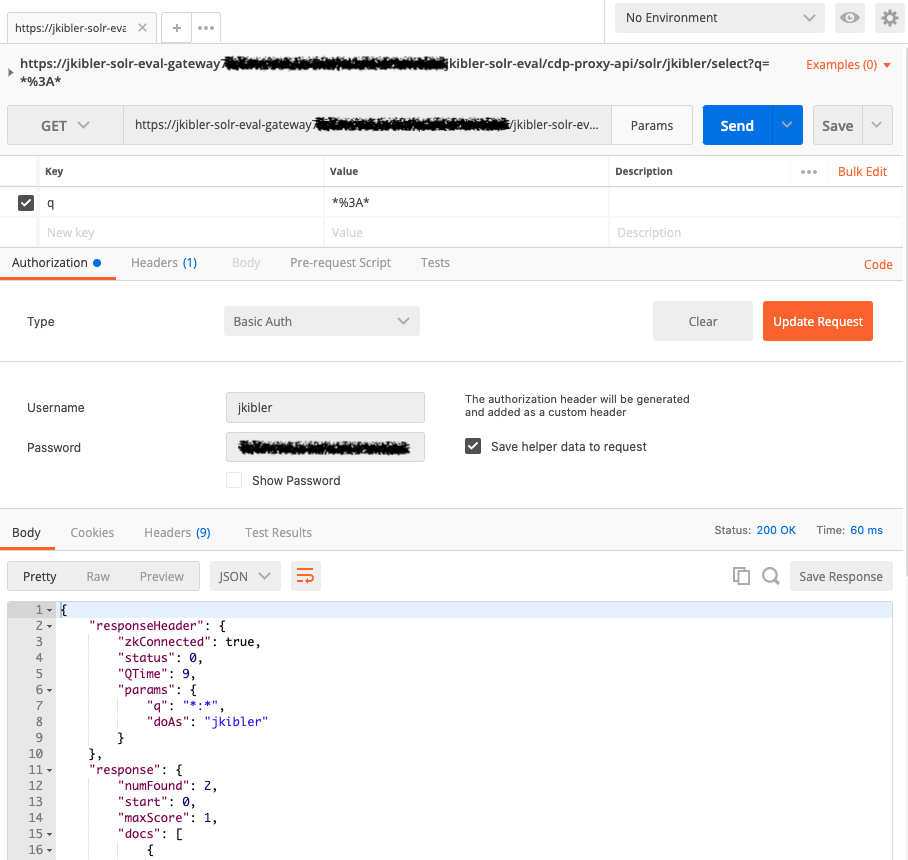908x860 pixels.
Task: Open Postman settings with the gear icon
Action: click(890, 18)
